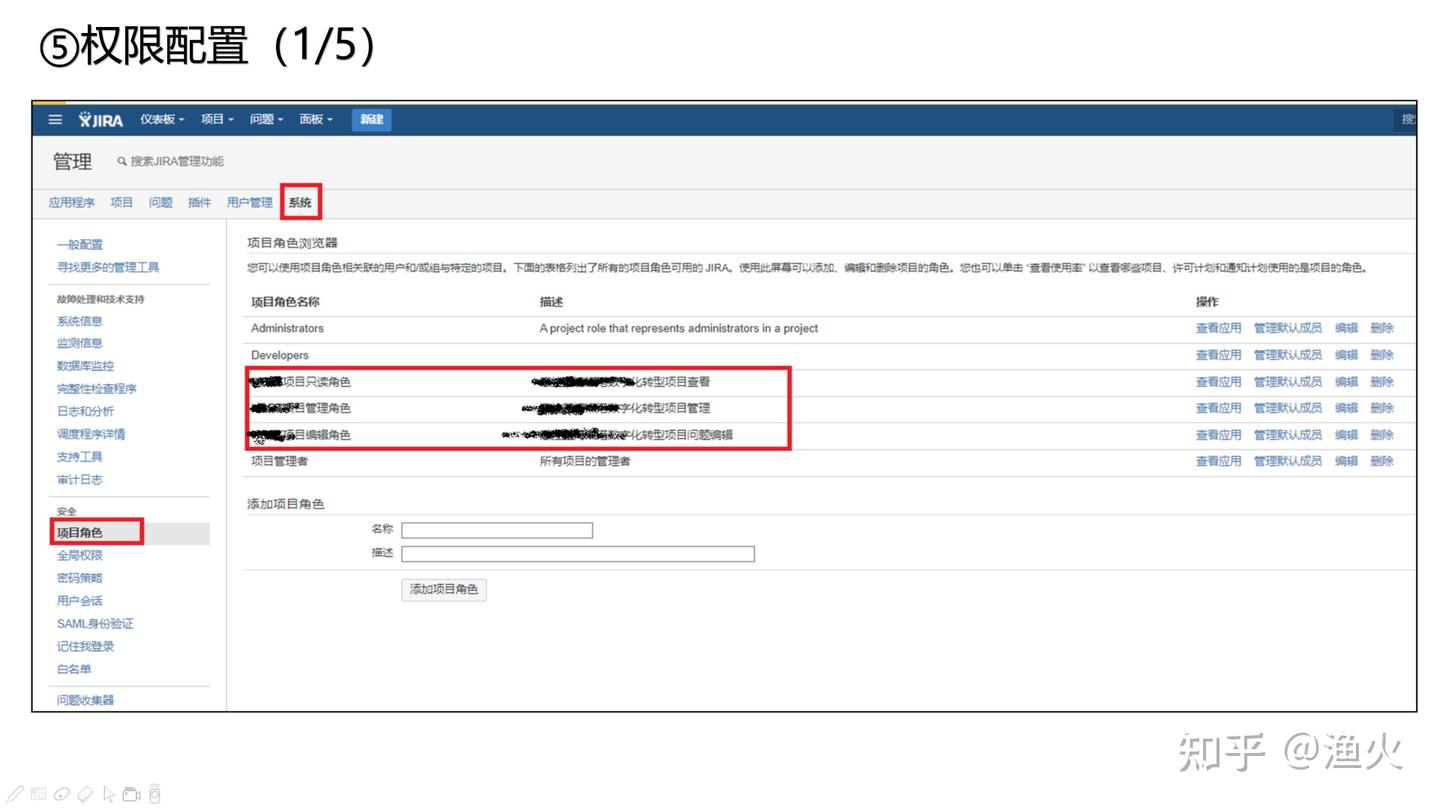Switch to the 用户管理 tab
The width and height of the screenshot is (1440, 810).
point(249,203)
